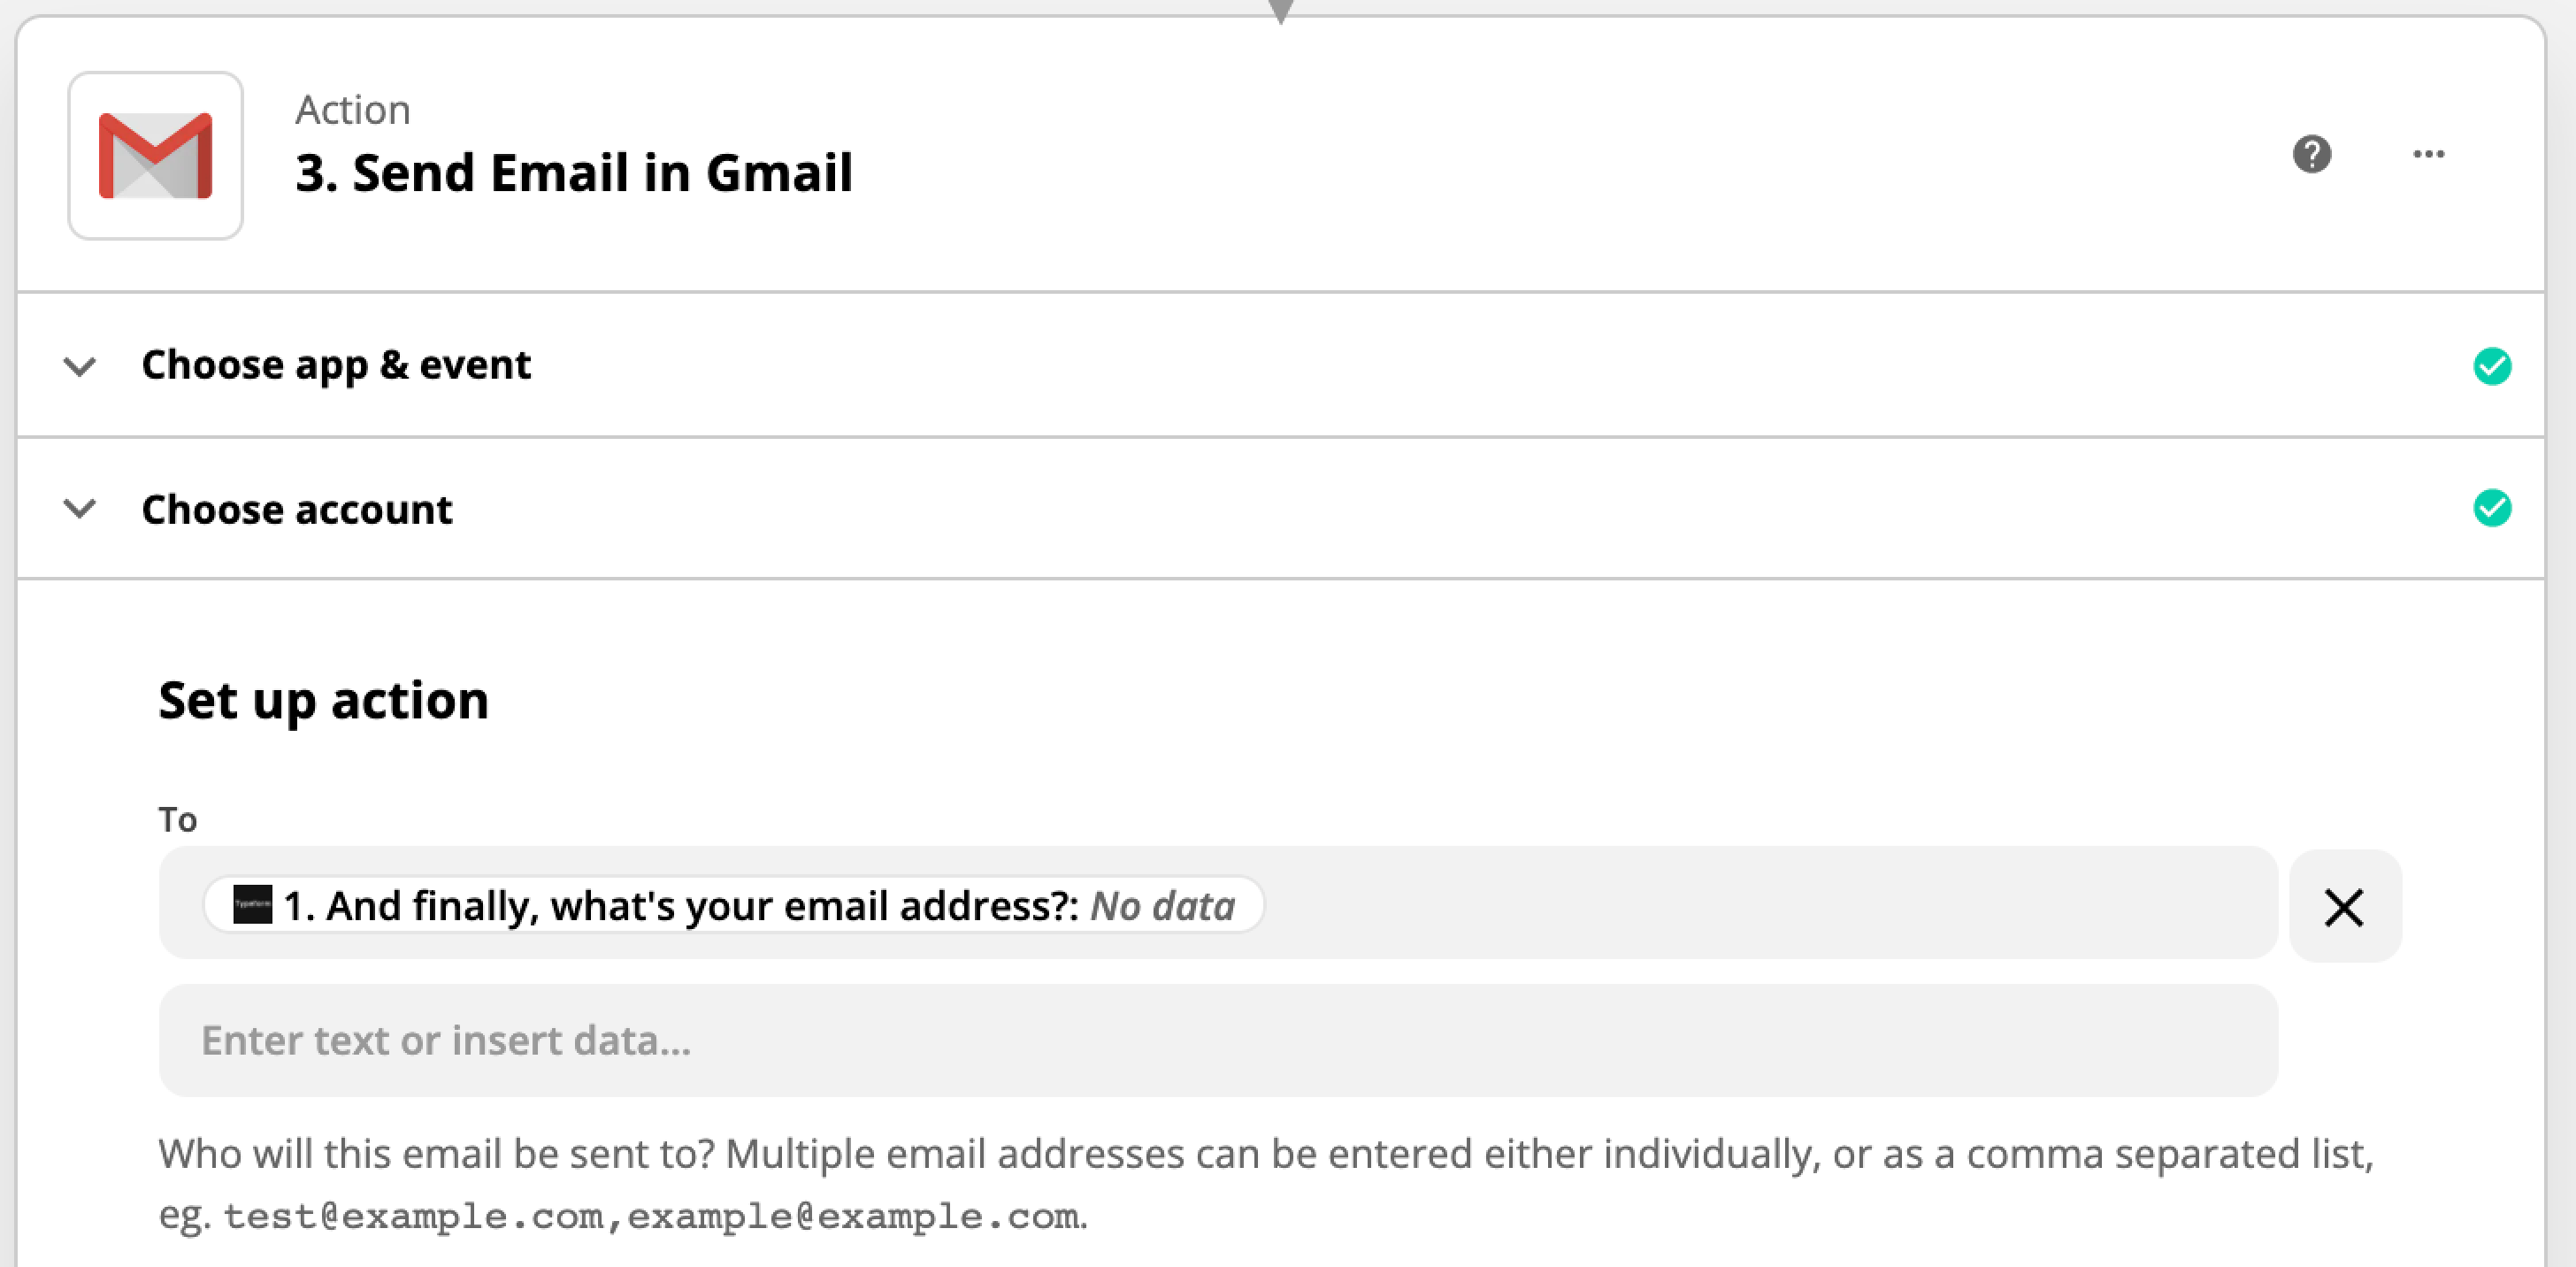
Task: Open the three-dot more options menu
Action: [2428, 154]
